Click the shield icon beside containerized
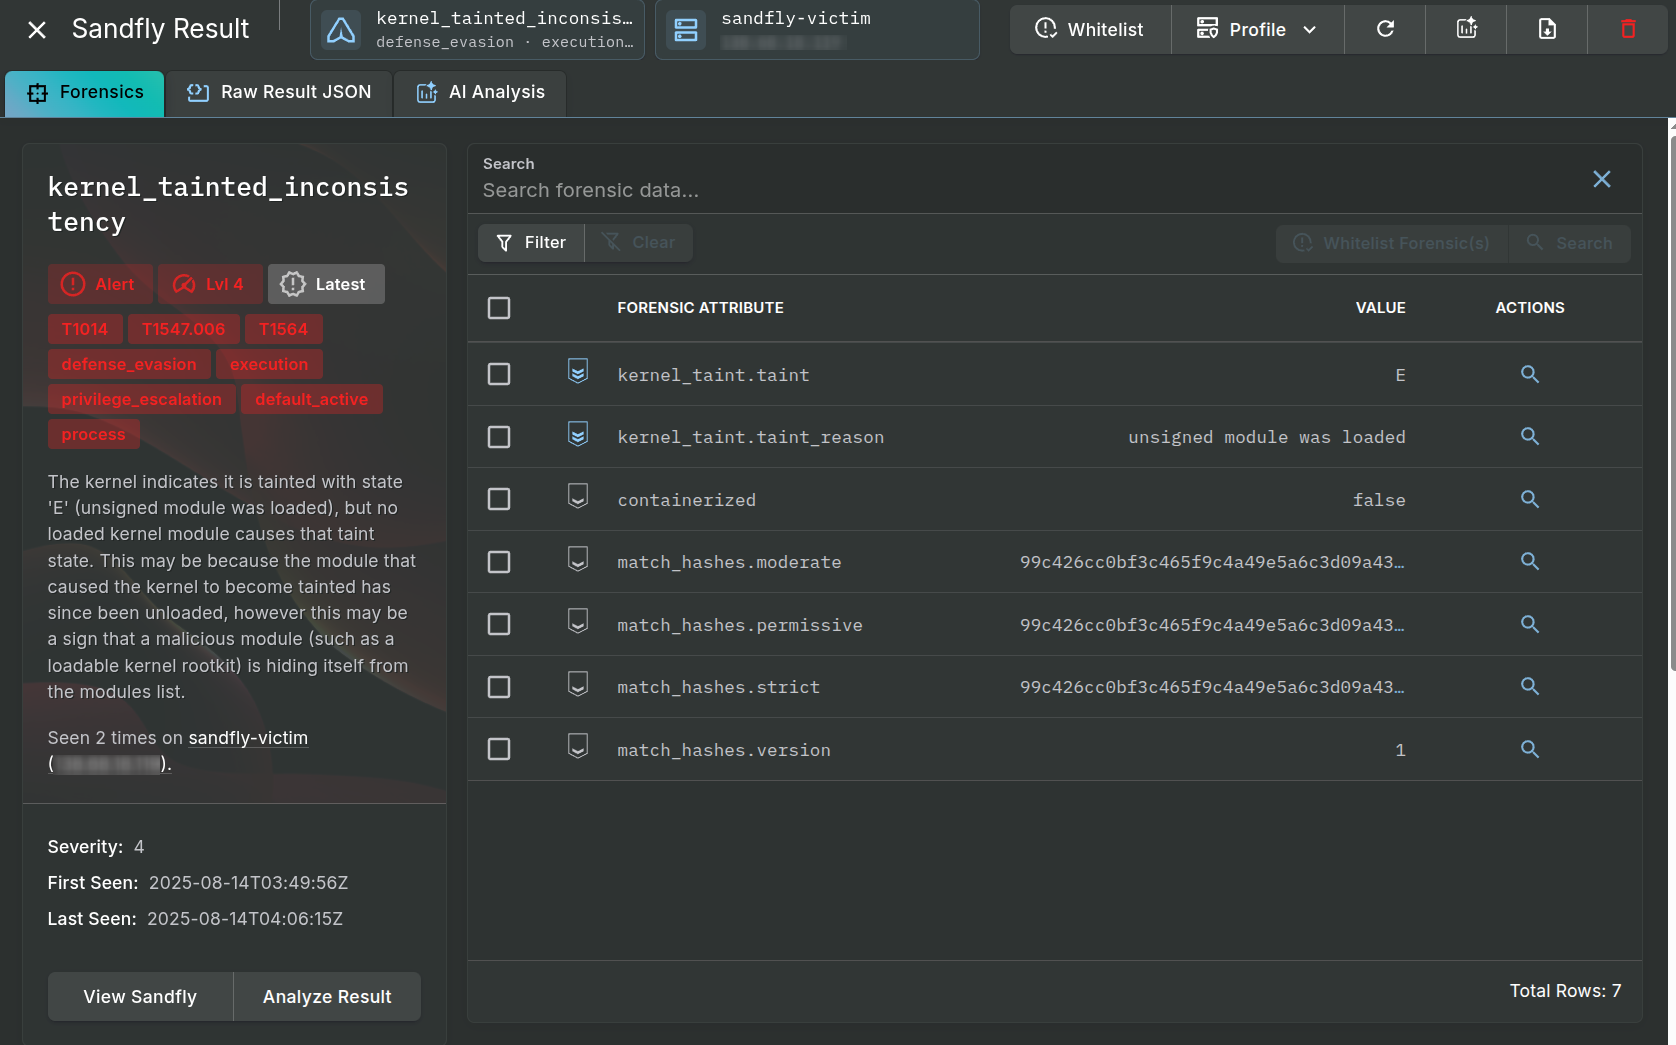The image size is (1676, 1045). [x=578, y=496]
